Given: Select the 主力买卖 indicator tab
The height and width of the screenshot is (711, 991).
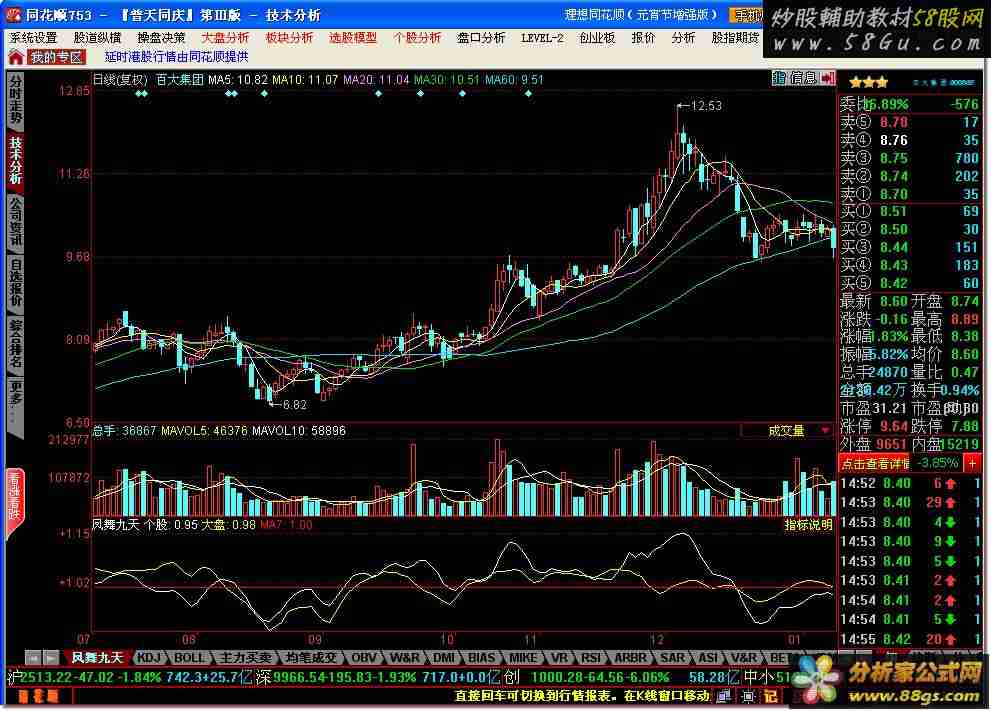Looking at the screenshot, I should tap(245, 657).
